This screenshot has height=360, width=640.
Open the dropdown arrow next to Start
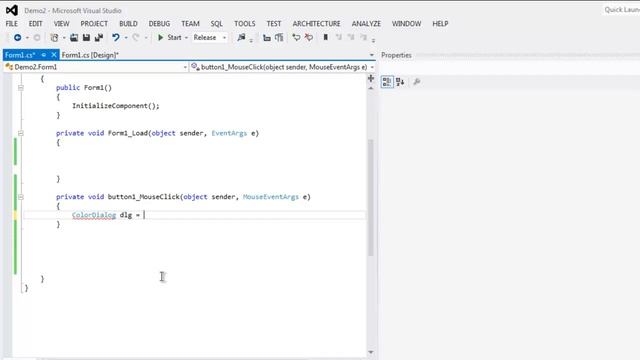pos(186,38)
